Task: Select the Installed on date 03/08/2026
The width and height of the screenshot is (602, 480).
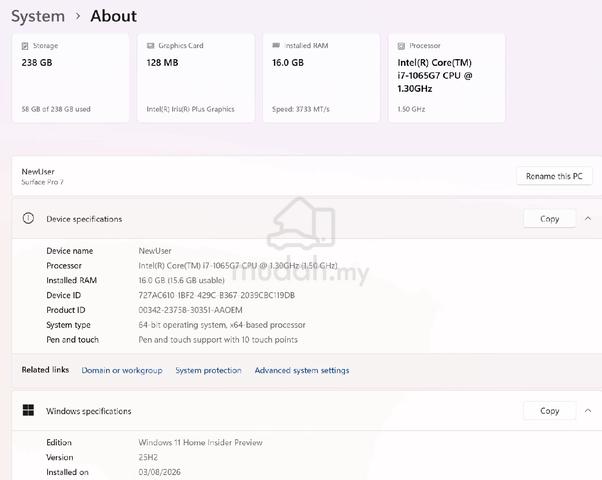Action: [159, 472]
